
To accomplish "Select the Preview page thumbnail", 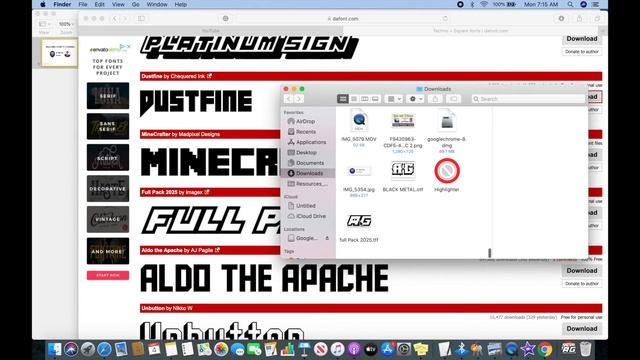I will [60, 53].
